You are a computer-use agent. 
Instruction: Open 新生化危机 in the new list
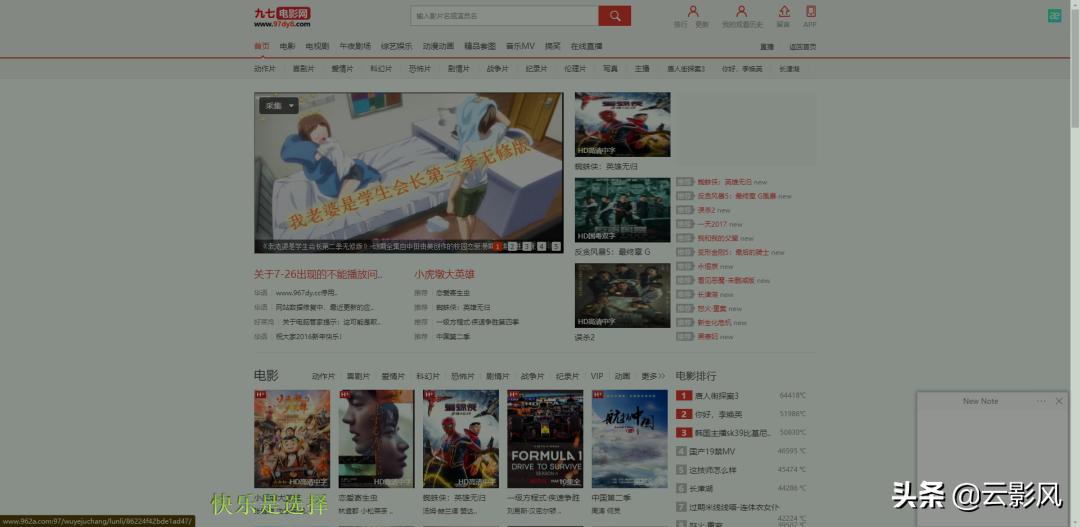714,322
